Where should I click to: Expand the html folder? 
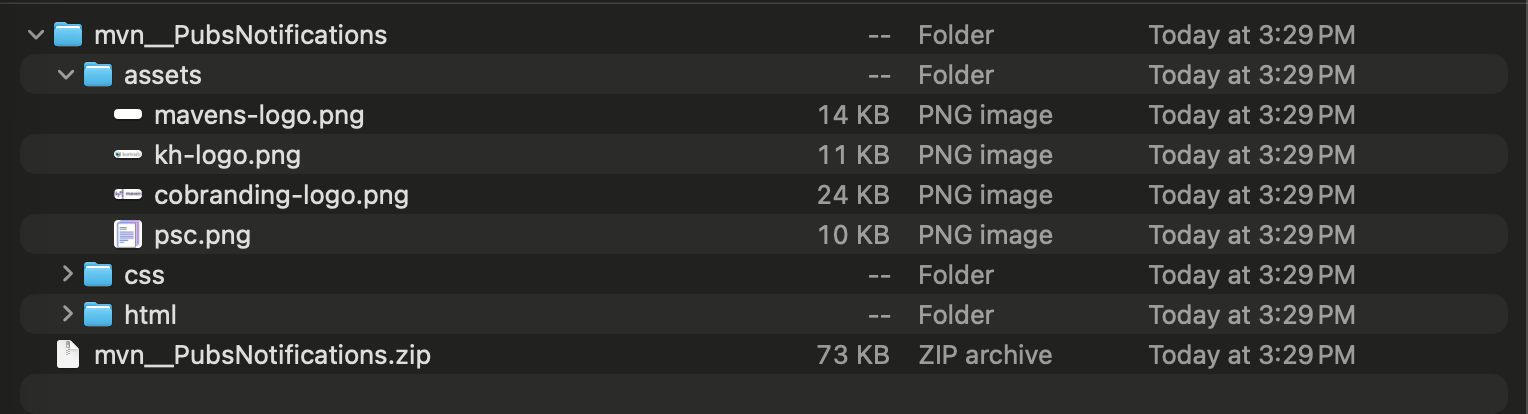pos(67,314)
